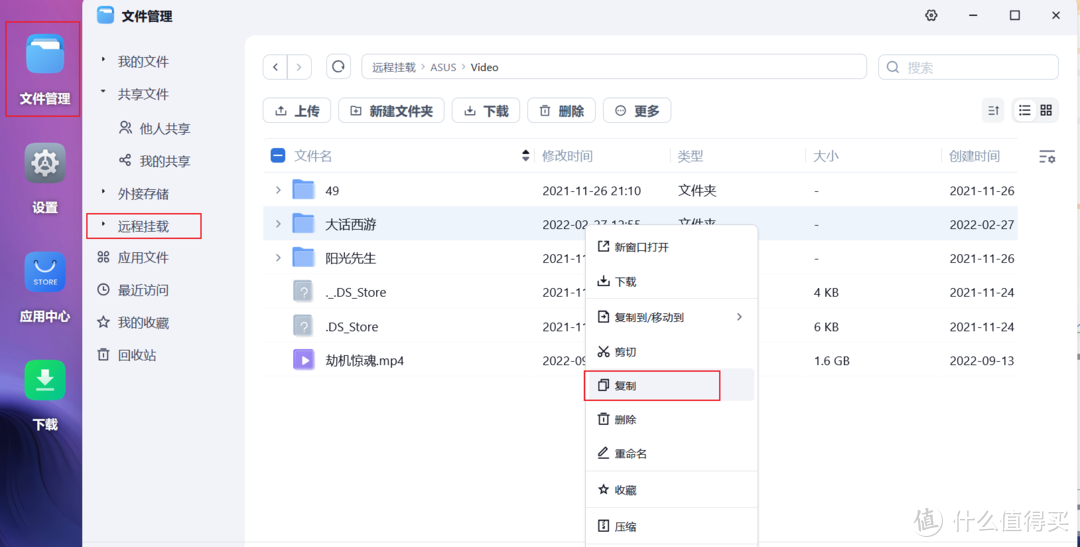Click the 大话西游 folder icon
This screenshot has height=547, width=1080.
[x=303, y=223]
